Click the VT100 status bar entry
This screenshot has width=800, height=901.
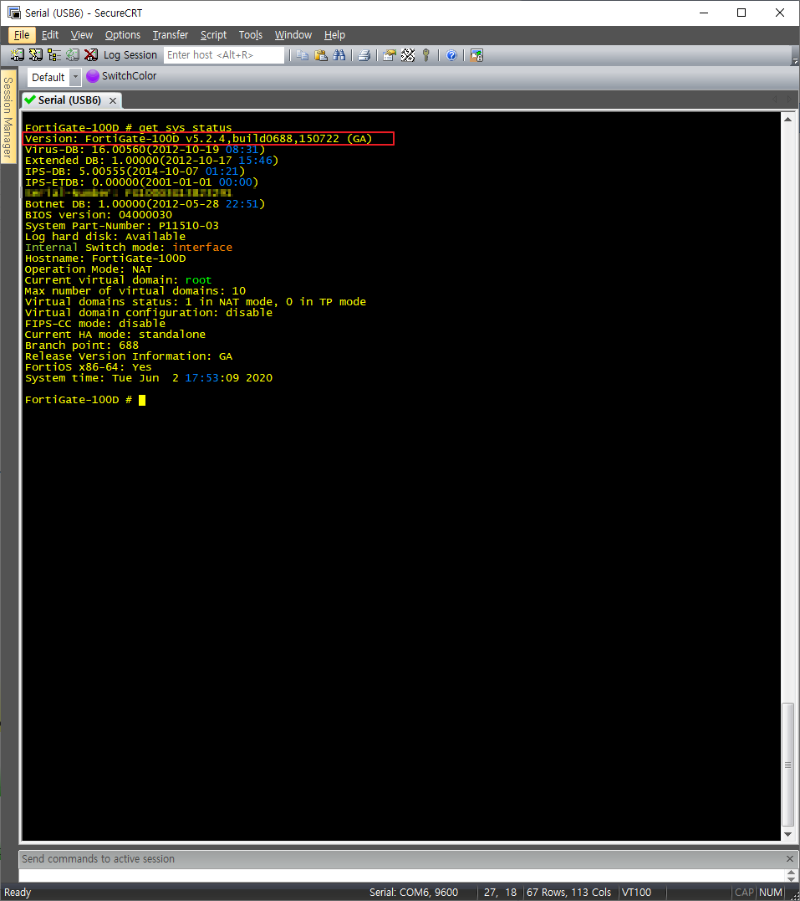coord(637,892)
